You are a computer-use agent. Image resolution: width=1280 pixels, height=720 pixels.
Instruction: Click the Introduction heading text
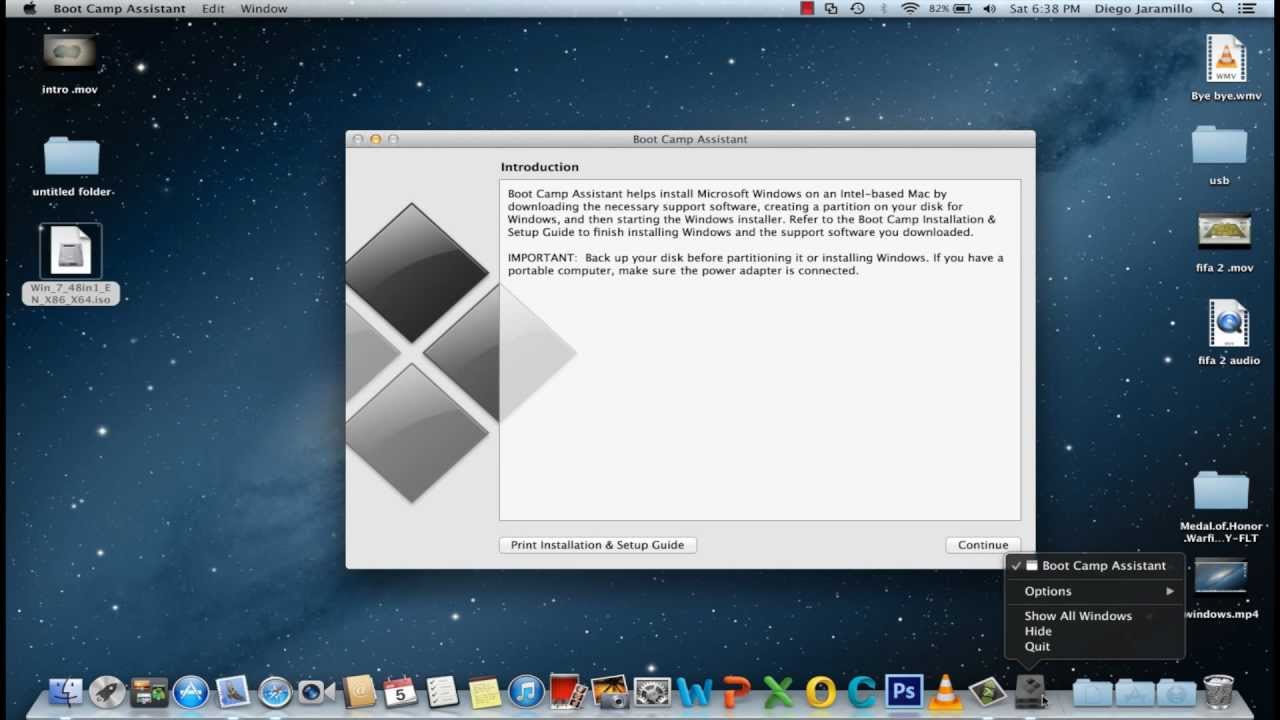pos(540,167)
